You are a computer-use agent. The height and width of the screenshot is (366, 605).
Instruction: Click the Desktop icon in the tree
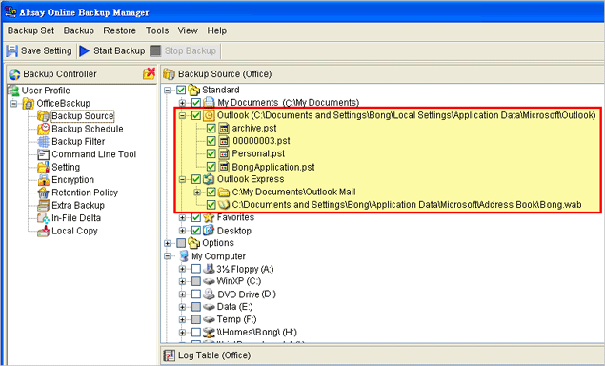point(208,230)
